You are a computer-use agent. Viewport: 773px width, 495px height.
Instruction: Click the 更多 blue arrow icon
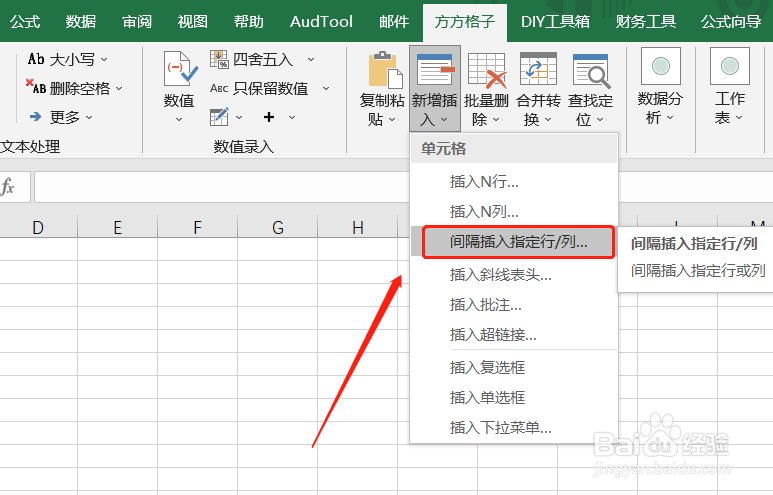[x=35, y=117]
